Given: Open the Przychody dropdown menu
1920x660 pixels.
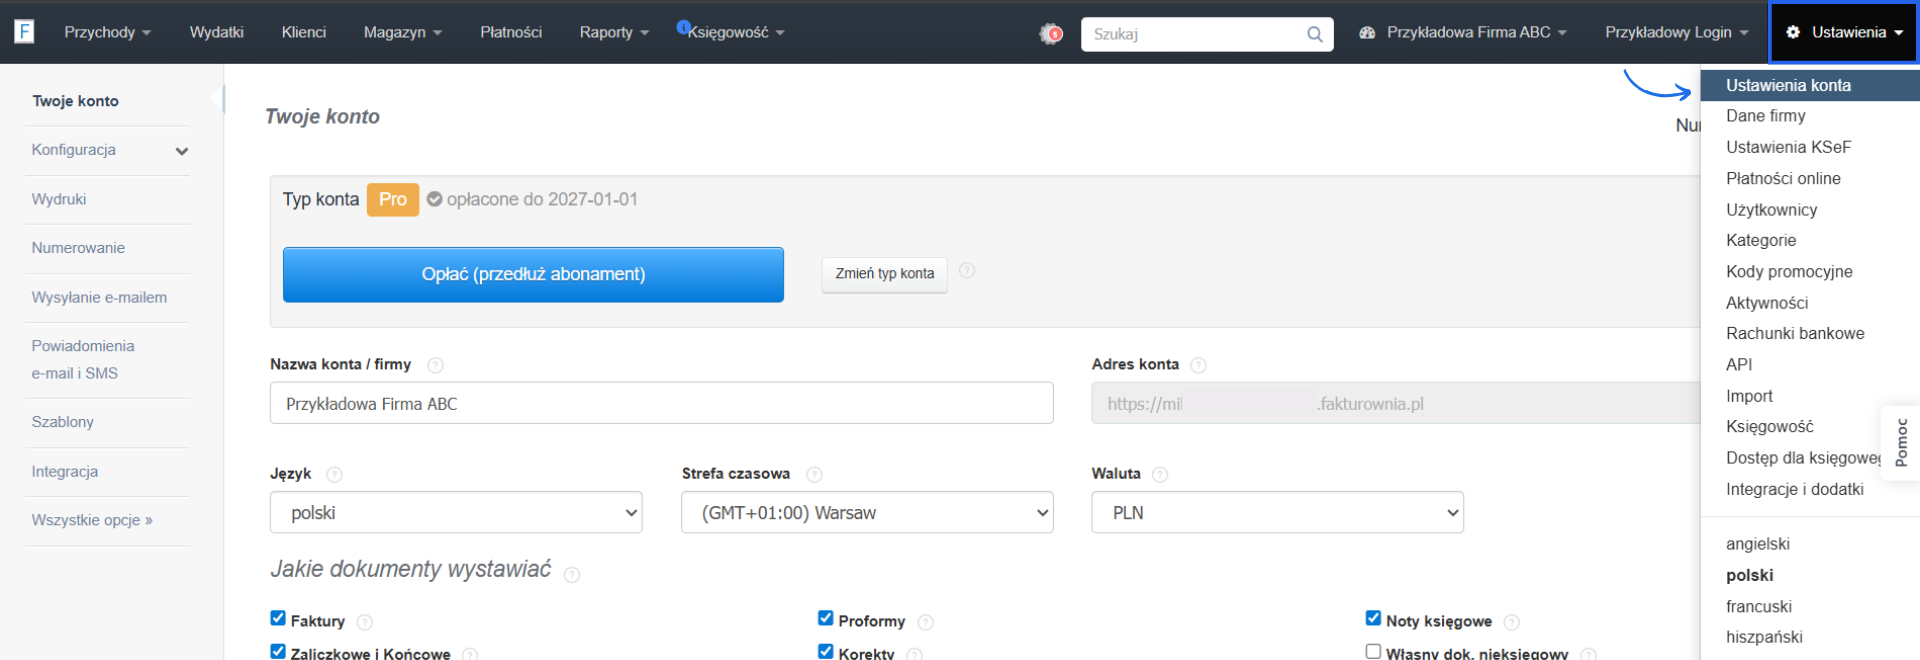Looking at the screenshot, I should click(x=107, y=32).
